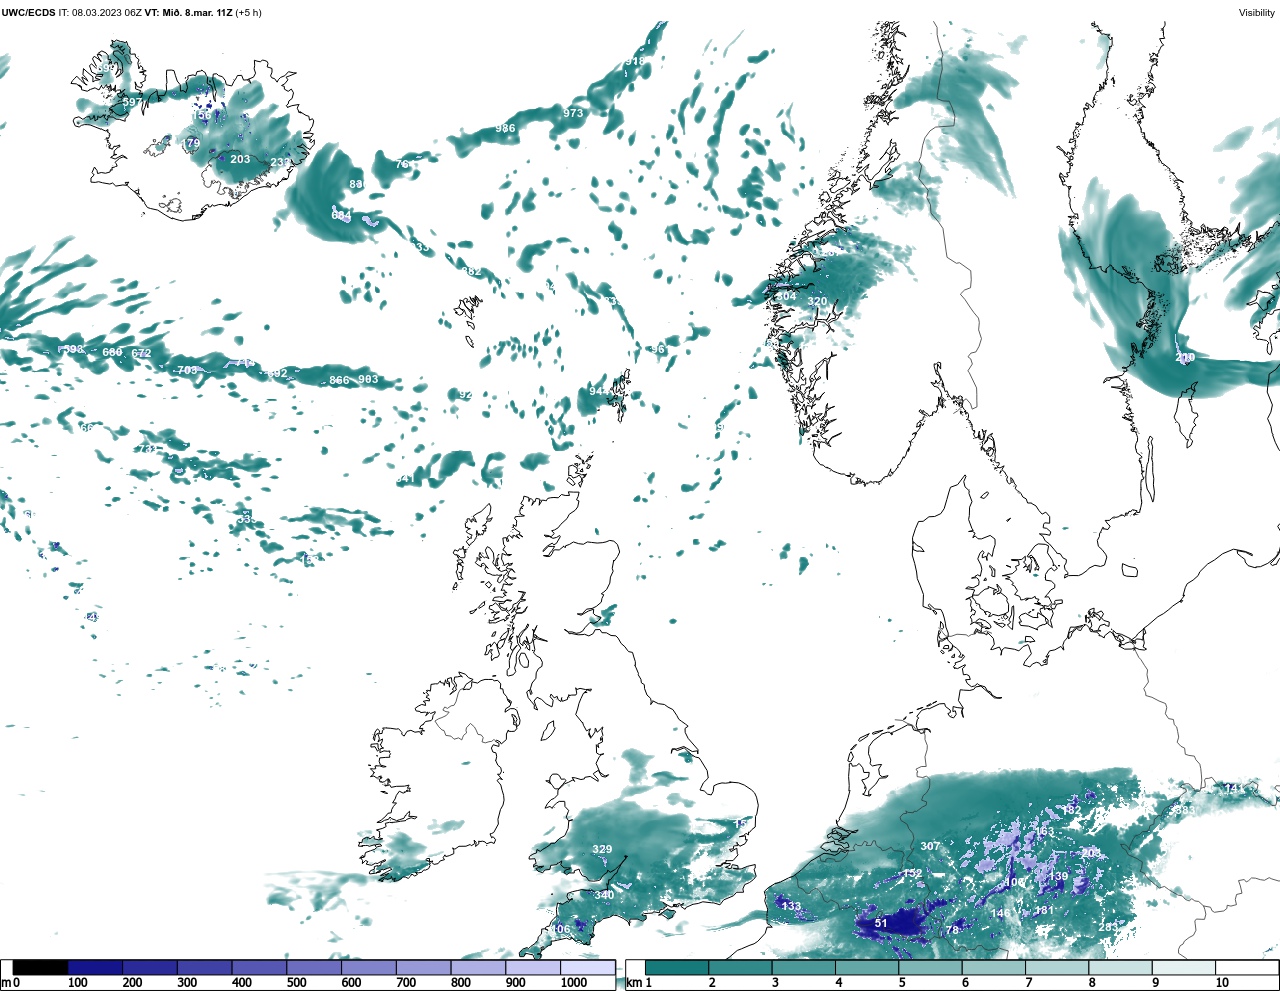Click the '973' value in Norwegian Sea

pos(573,113)
